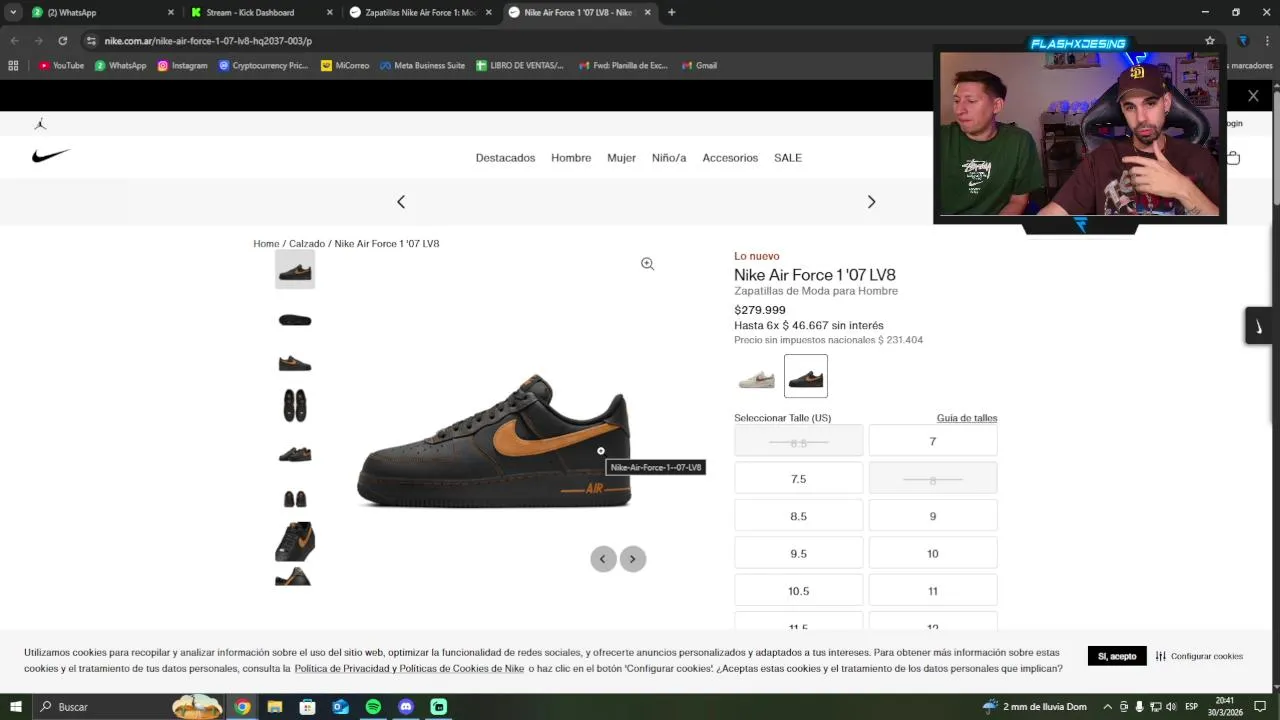
Task: Bookmark this page with the star
Action: [x=1210, y=41]
